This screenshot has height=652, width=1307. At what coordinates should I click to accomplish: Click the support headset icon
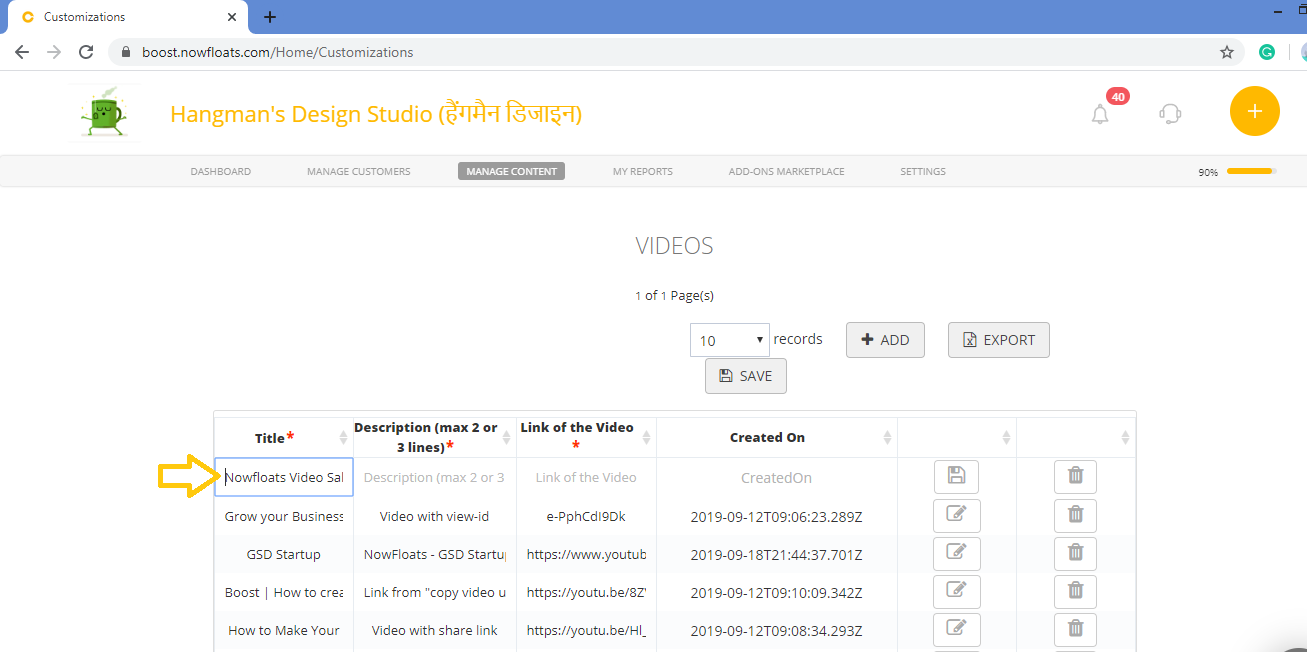[x=1170, y=113]
